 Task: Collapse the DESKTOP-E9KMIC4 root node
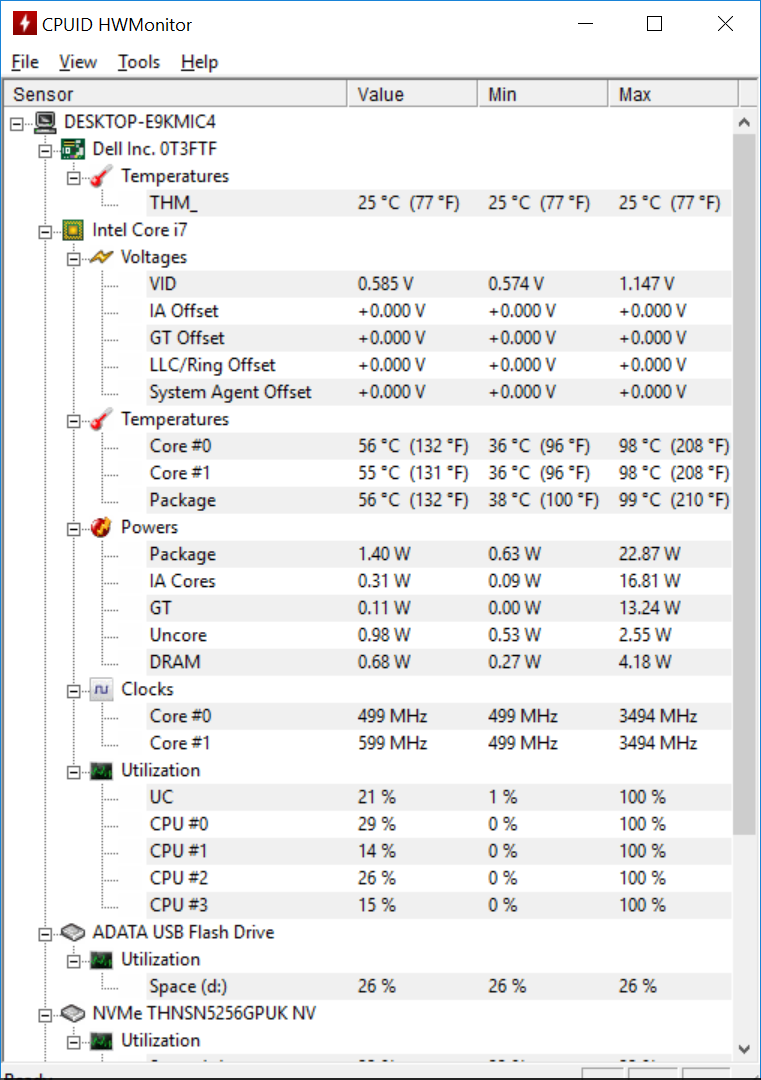[x=17, y=124]
